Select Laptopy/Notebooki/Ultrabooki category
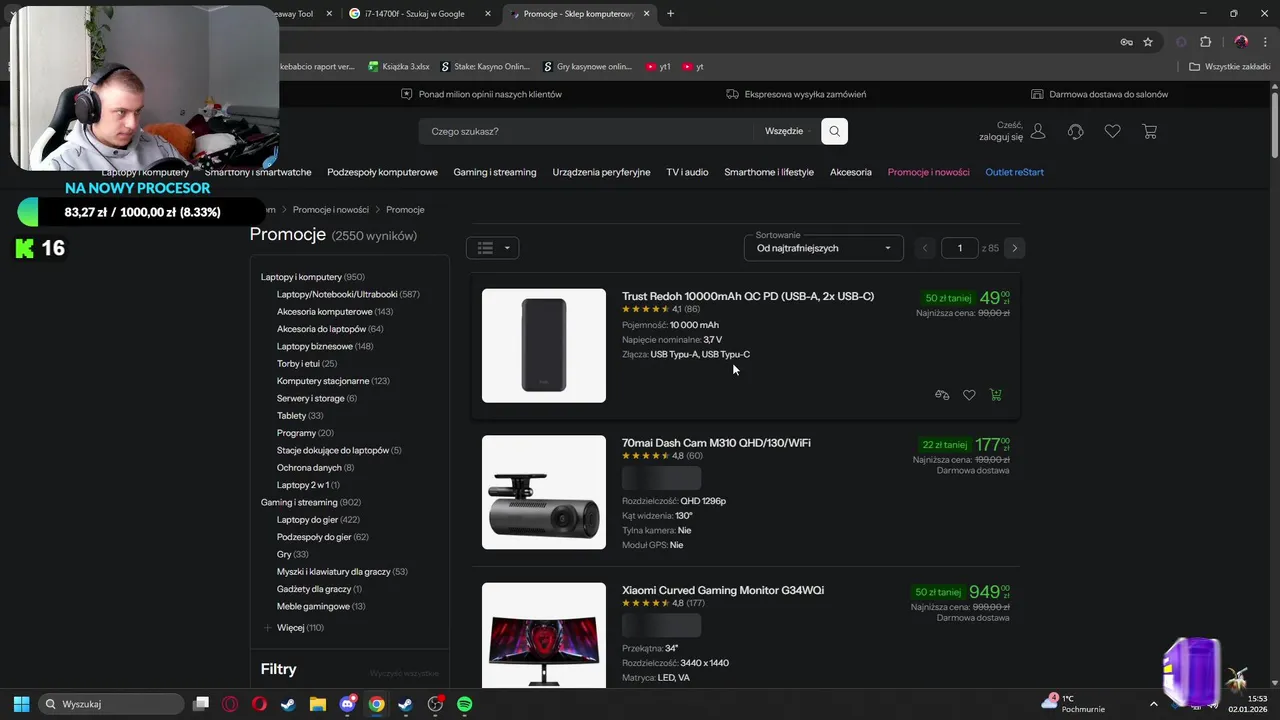Image resolution: width=1280 pixels, height=720 pixels. click(x=348, y=294)
